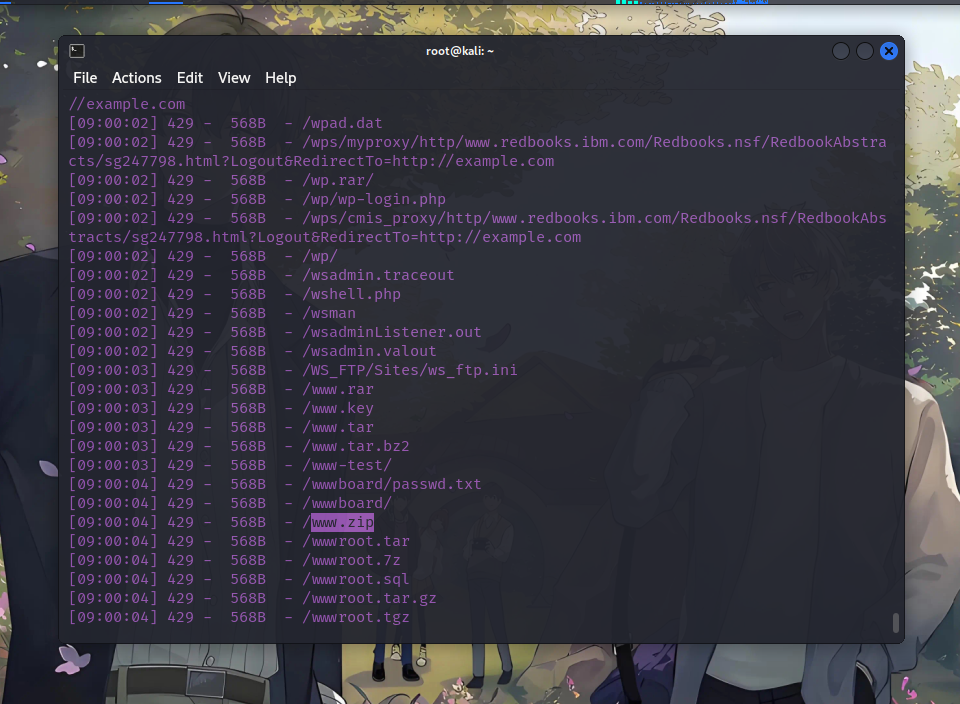This screenshot has height=704, width=960.
Task: Click the /wp/wp-login.php path
Action: pyautogui.click(x=374, y=199)
